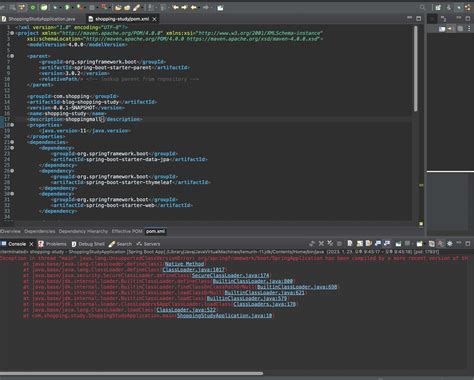Click the editor vertical scrollbar thumb
474x380 pixels.
(x=416, y=68)
